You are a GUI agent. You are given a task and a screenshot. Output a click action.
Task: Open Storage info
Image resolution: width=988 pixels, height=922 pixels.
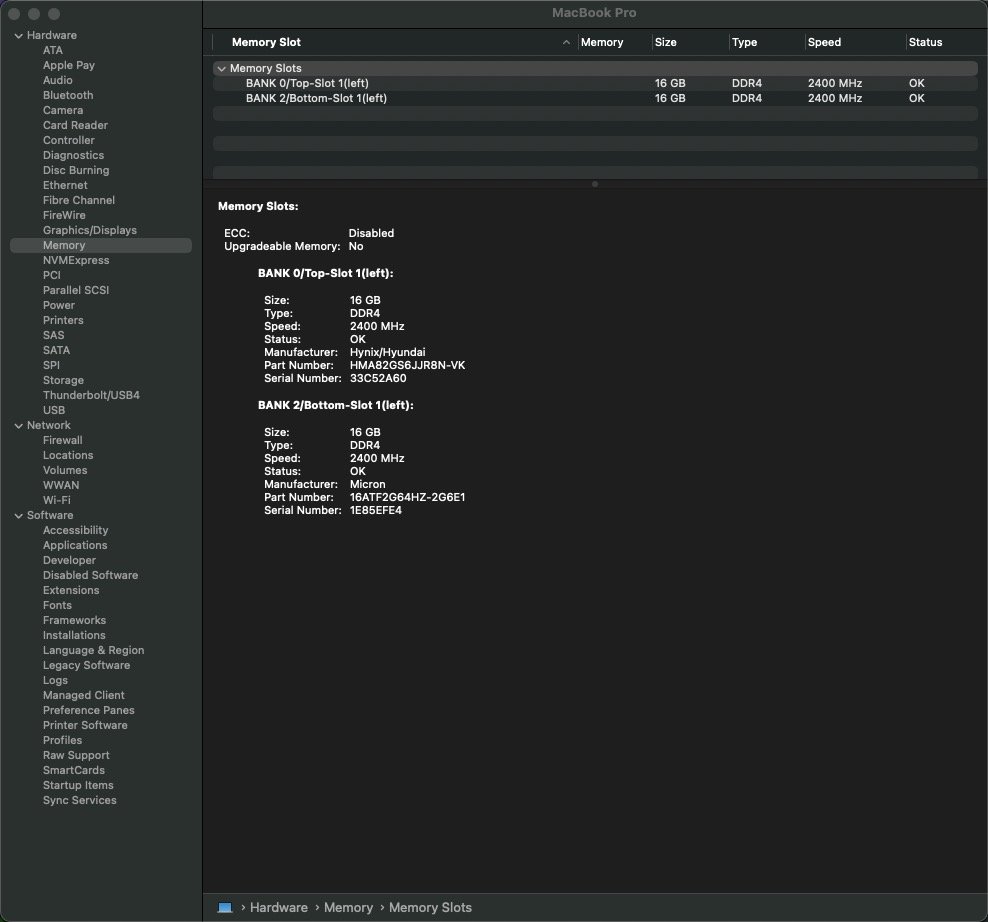click(x=63, y=381)
